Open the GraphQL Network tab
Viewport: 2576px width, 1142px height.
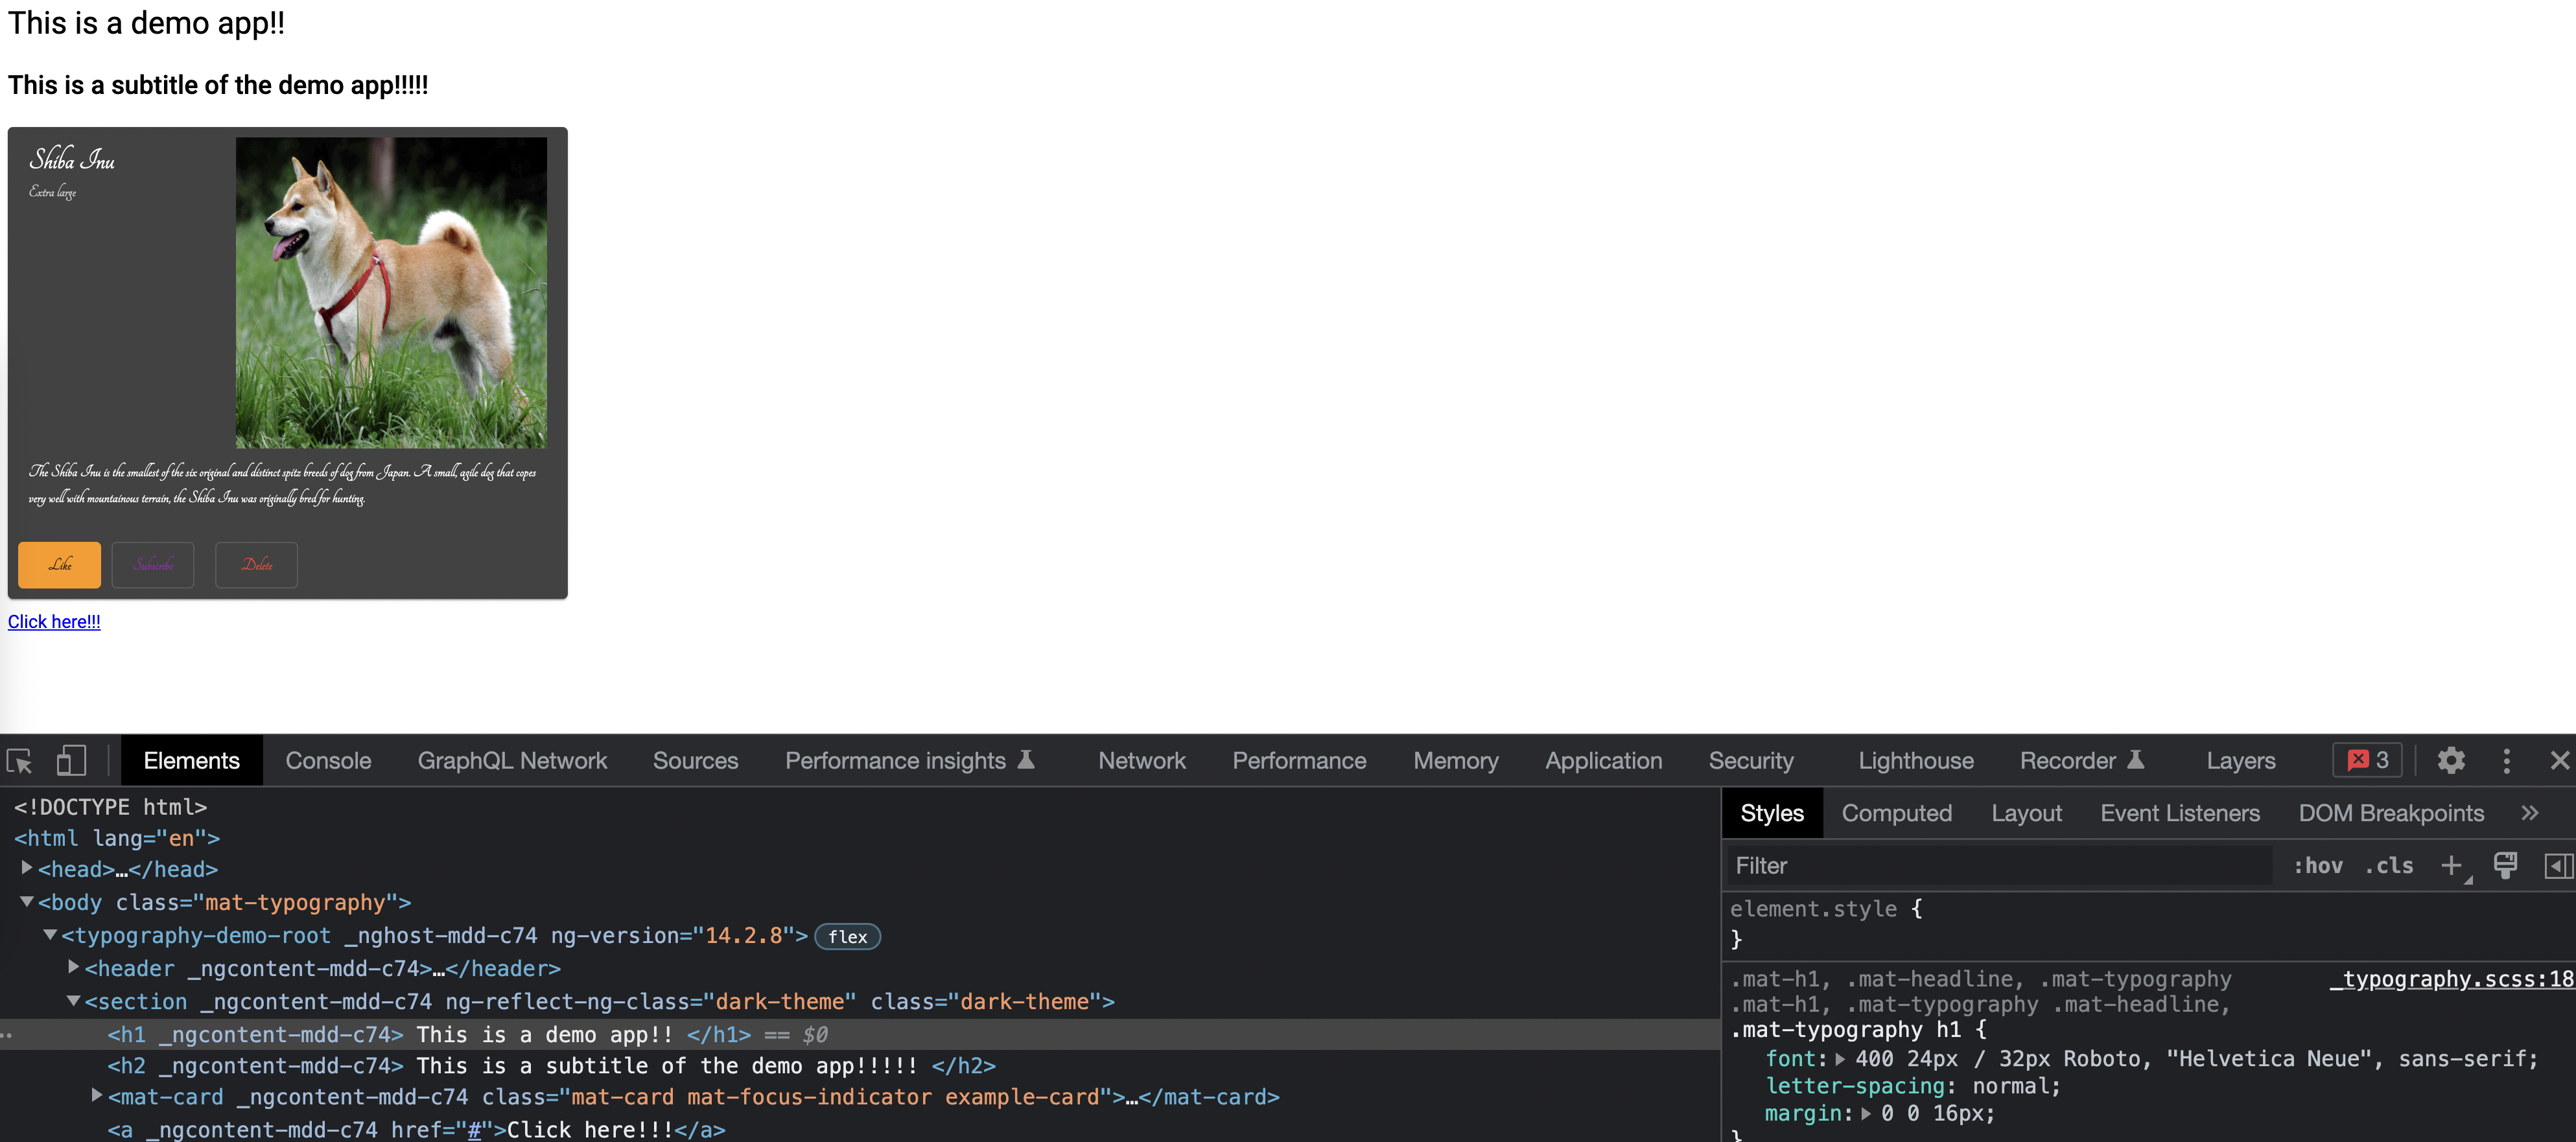[512, 761]
